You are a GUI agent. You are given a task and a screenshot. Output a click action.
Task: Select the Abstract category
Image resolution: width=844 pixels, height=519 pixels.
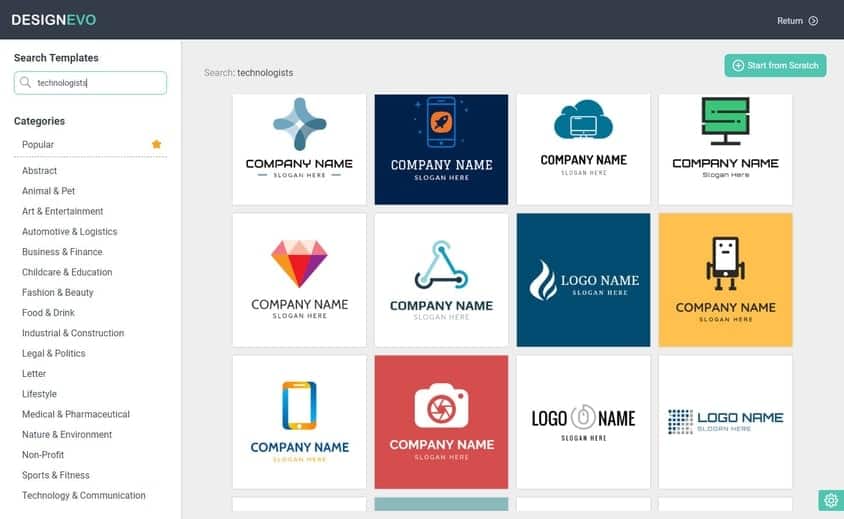tap(39, 171)
